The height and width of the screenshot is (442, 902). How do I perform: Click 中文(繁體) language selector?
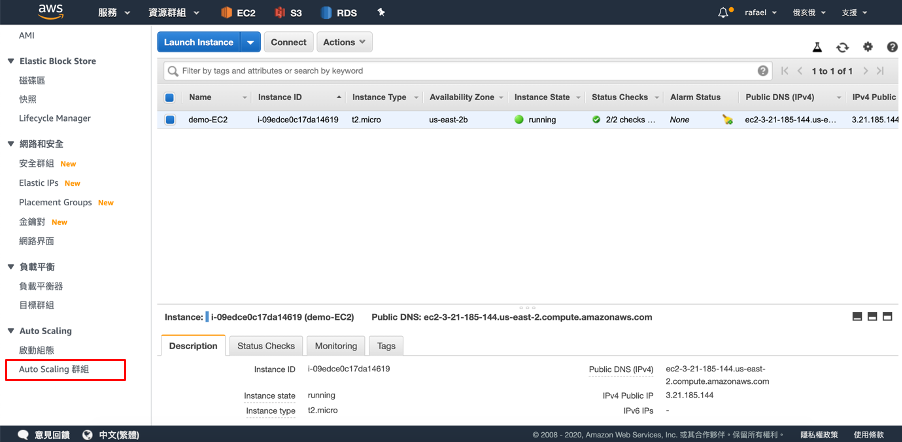click(x=119, y=435)
